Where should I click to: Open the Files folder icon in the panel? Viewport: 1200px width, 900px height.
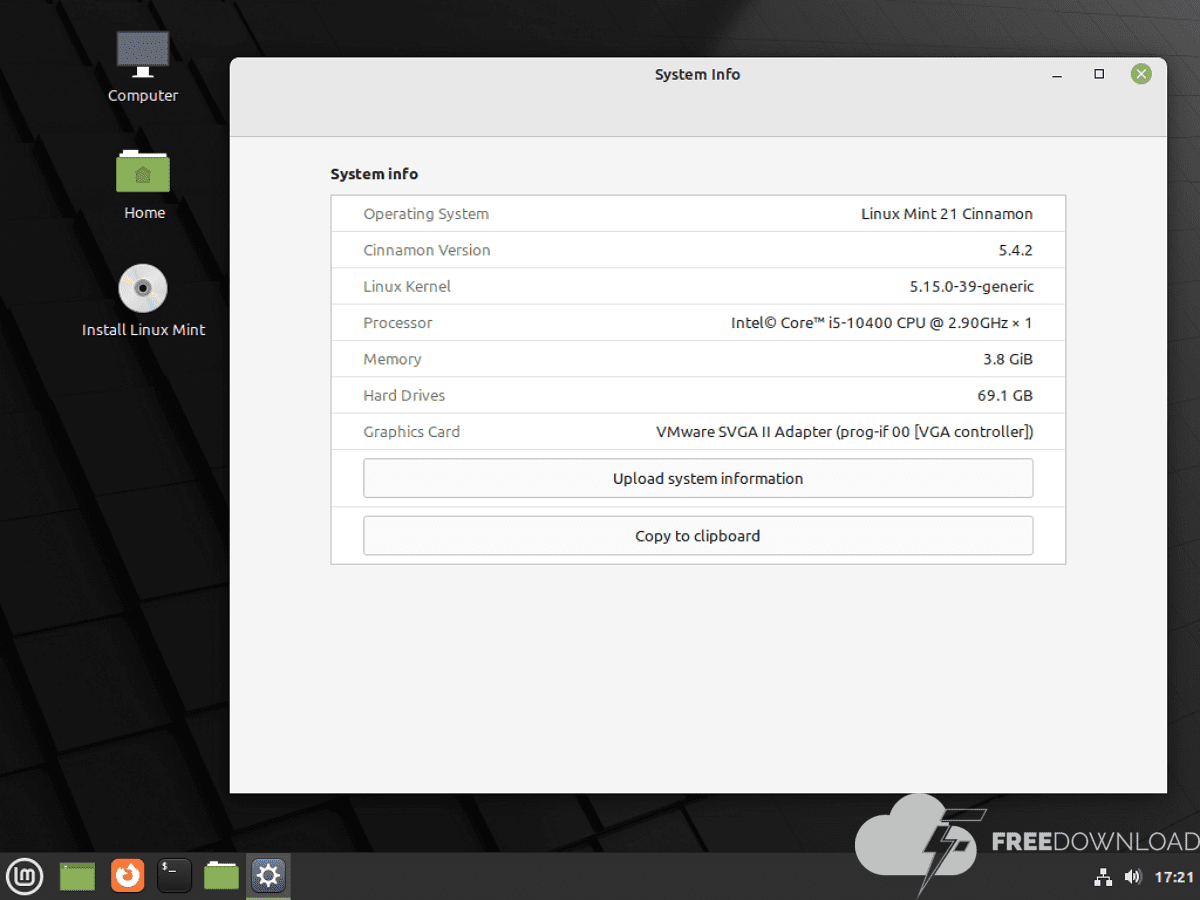point(221,877)
